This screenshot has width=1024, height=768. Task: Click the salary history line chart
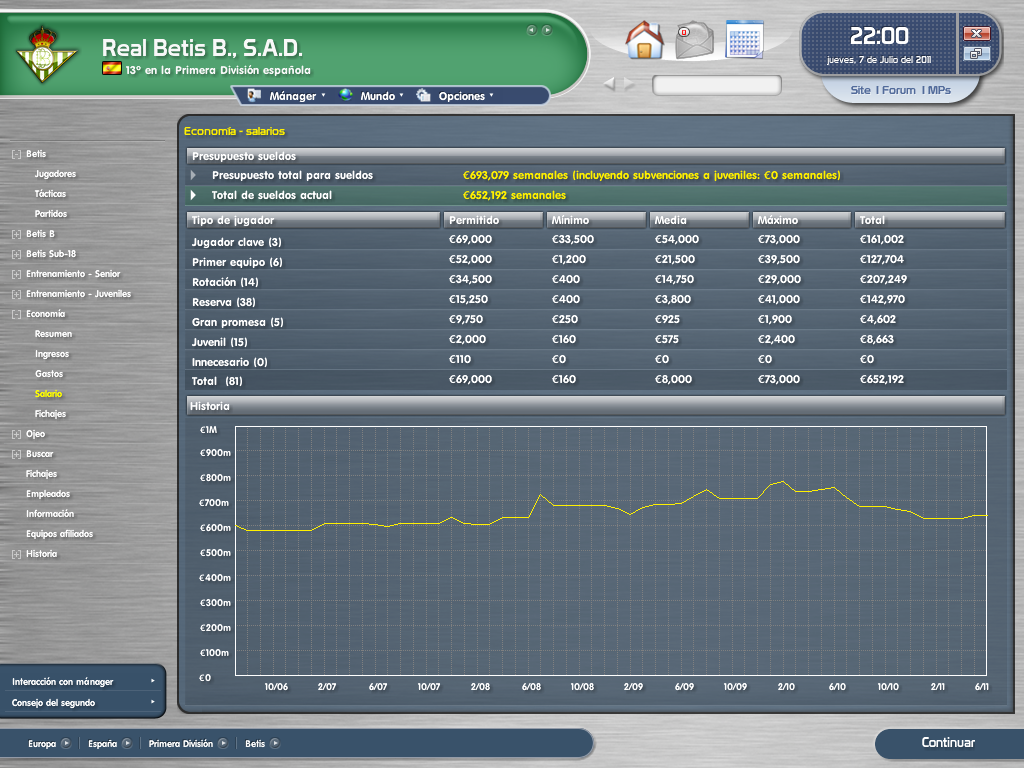(611, 551)
